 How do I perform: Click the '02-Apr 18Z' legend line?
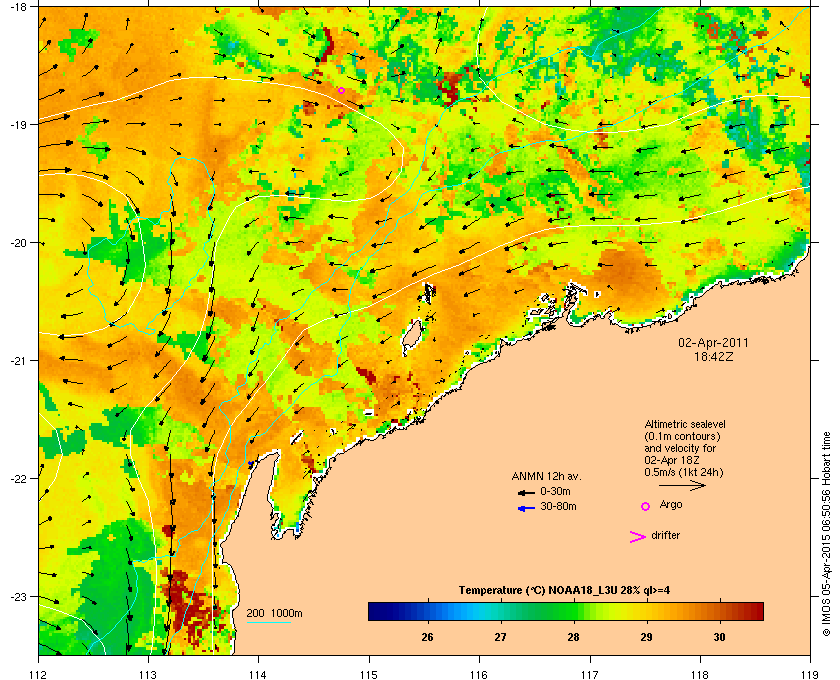pos(672,460)
